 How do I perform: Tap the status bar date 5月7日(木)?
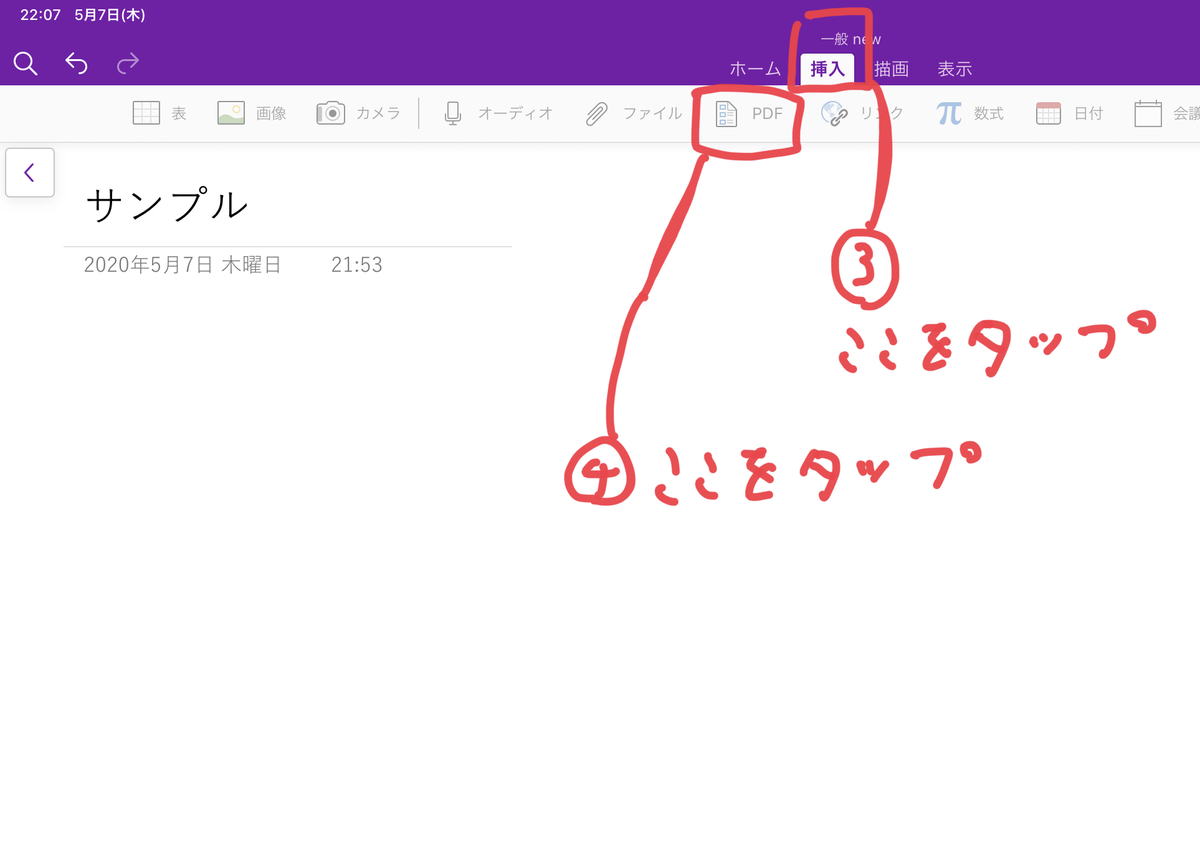click(110, 15)
